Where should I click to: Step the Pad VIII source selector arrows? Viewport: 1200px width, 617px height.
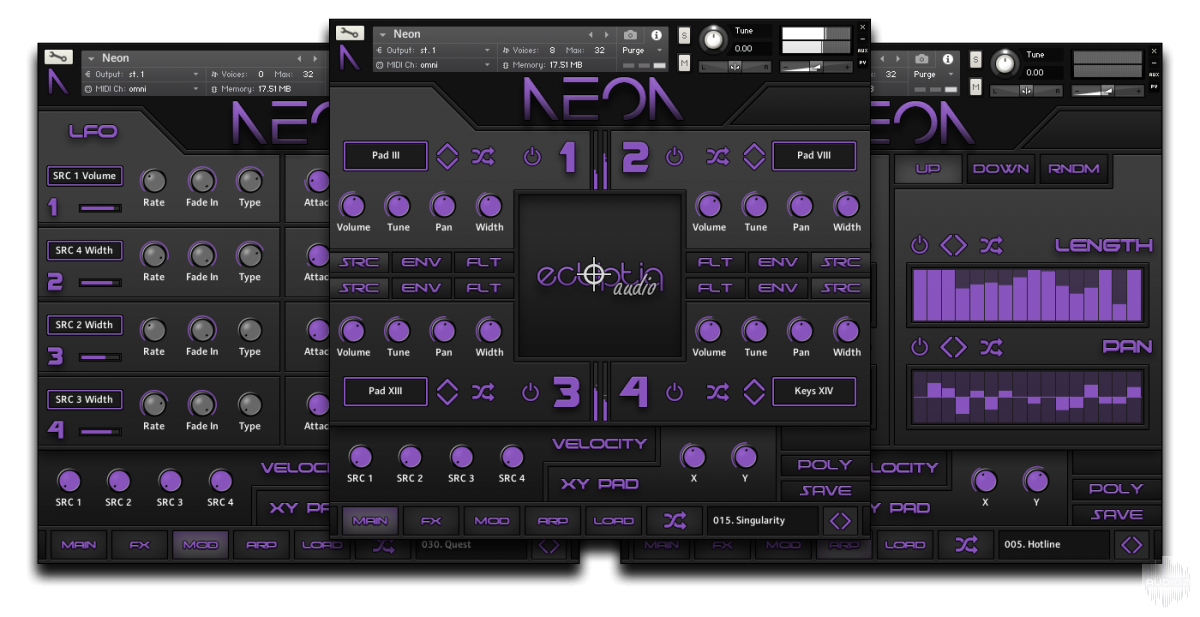[754, 157]
